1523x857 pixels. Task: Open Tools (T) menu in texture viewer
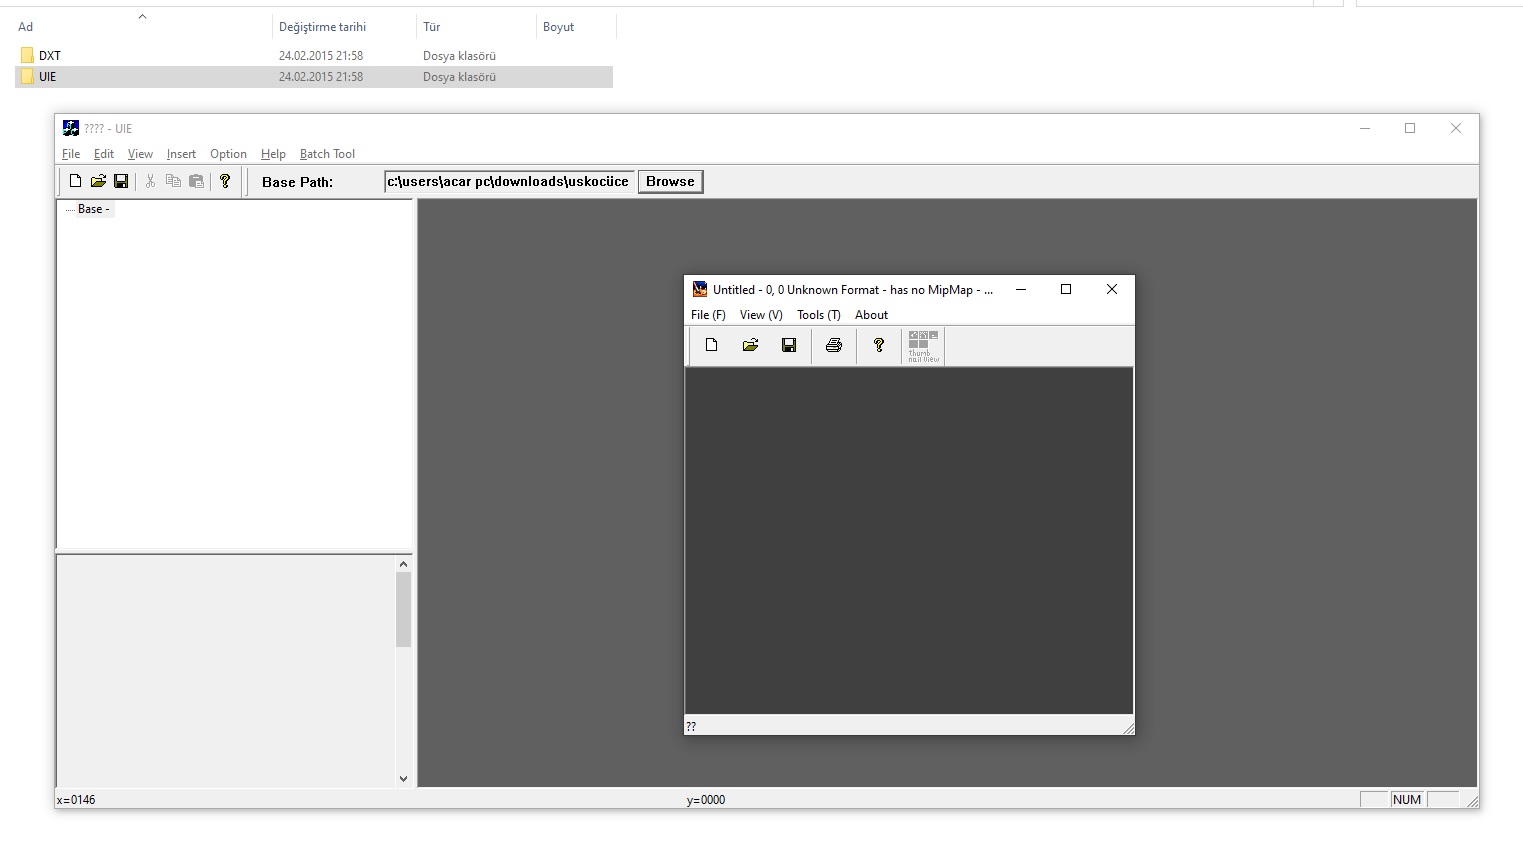(819, 315)
